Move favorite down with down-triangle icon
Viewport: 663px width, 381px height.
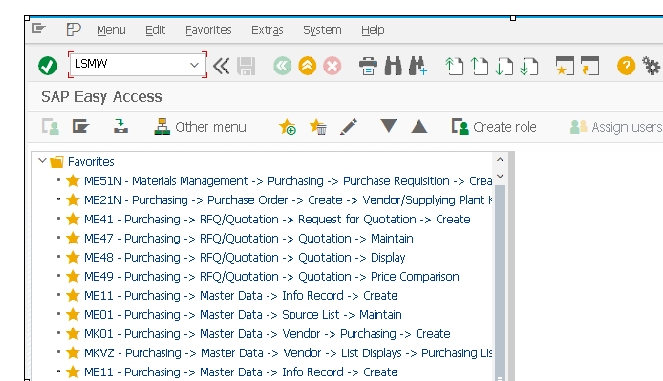388,126
